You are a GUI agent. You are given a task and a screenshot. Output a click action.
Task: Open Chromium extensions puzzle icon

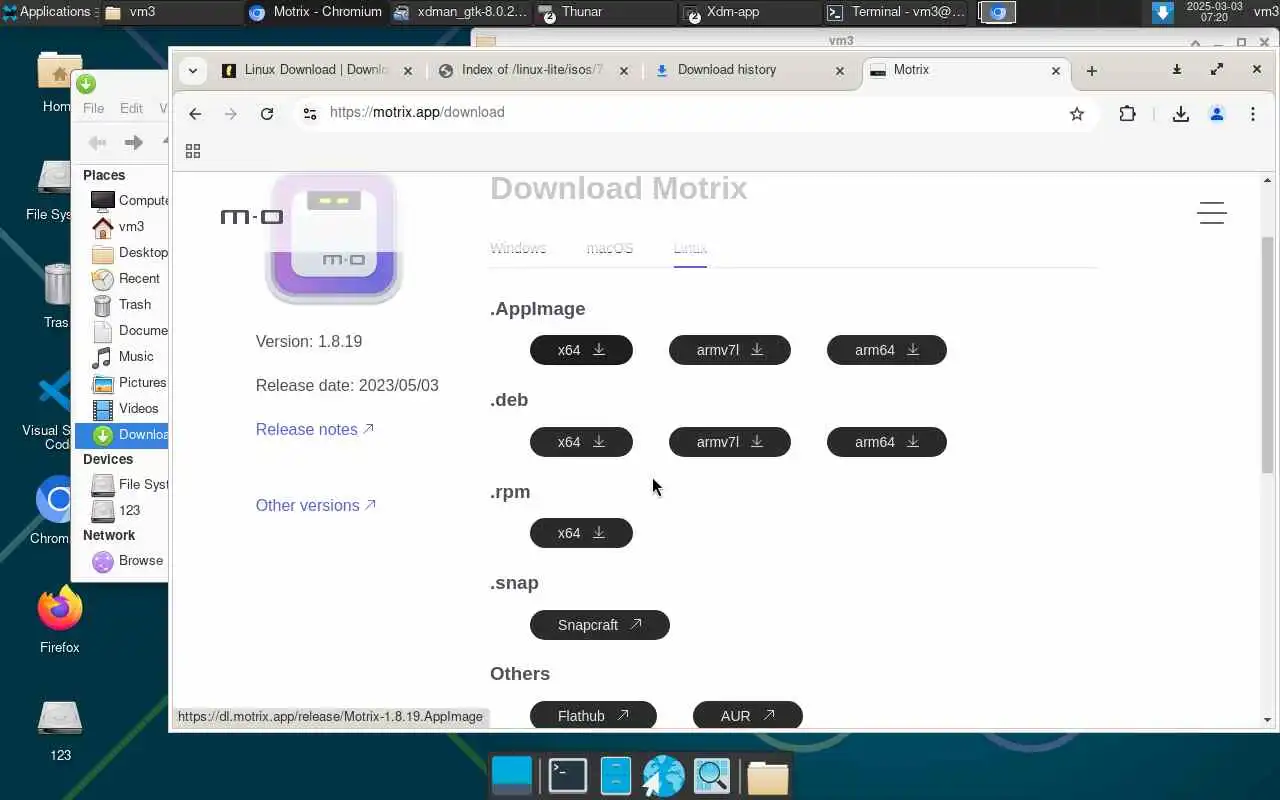[x=1127, y=114]
